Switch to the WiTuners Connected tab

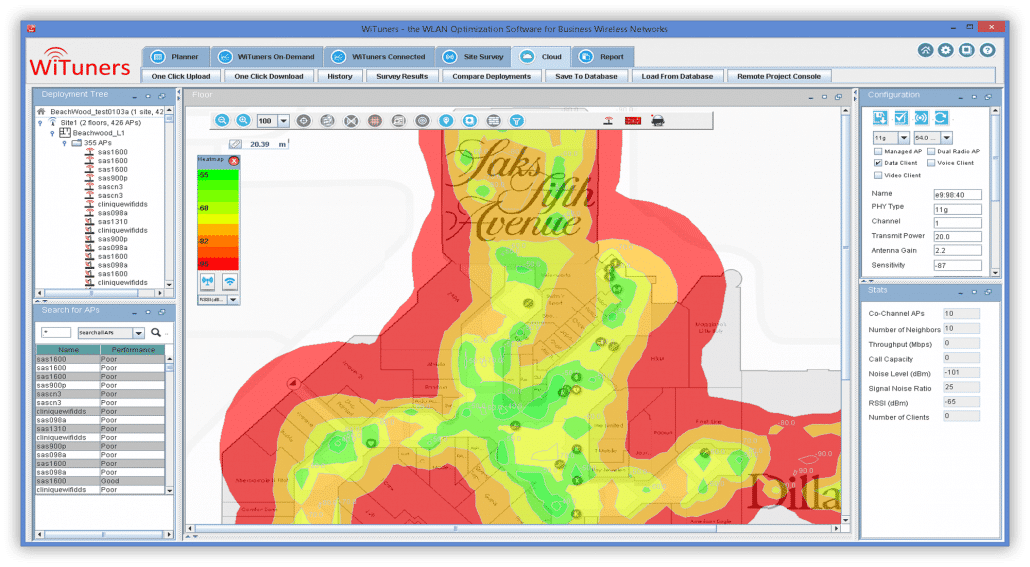point(378,57)
